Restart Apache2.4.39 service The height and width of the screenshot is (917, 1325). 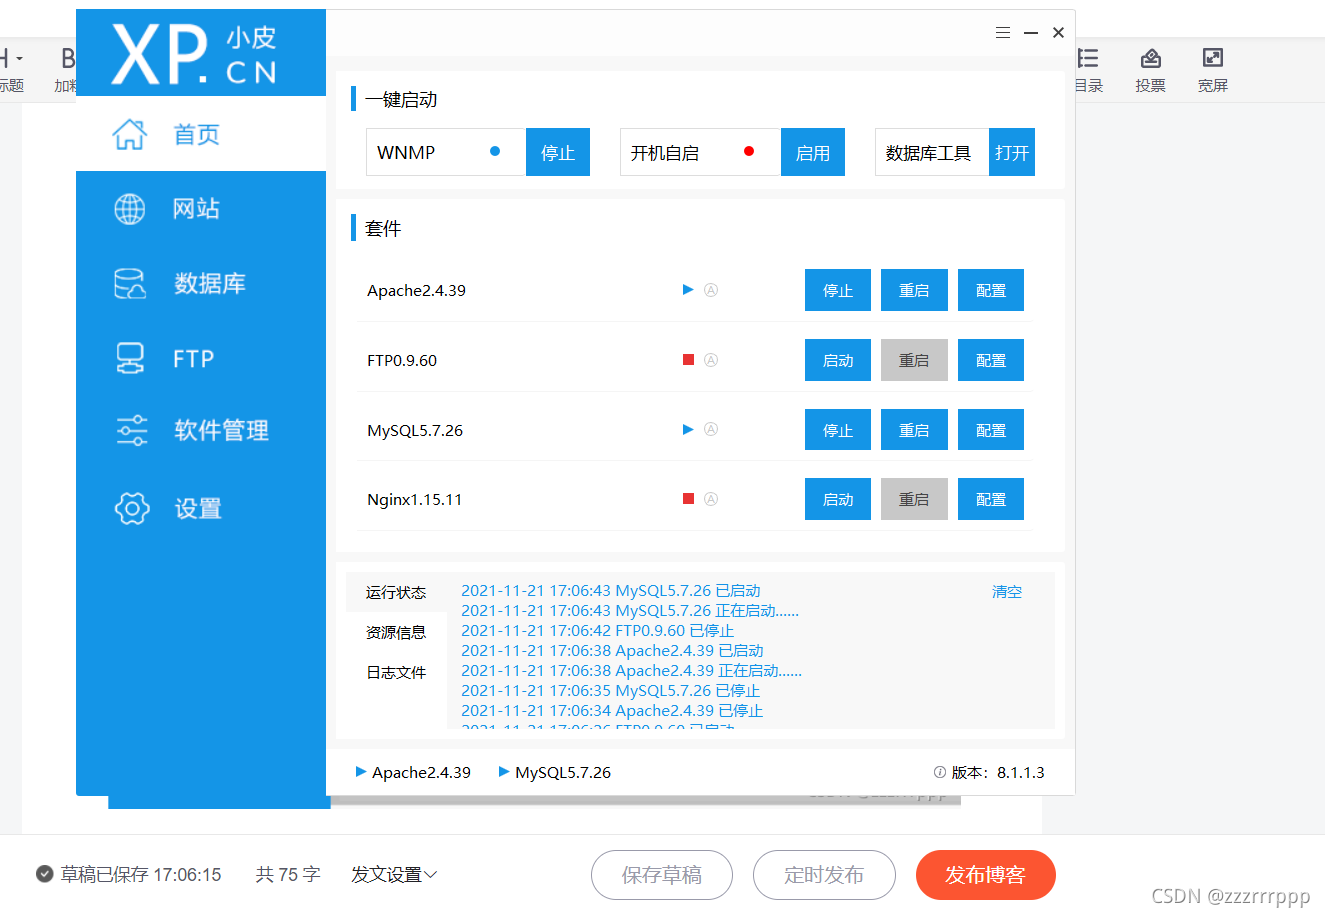point(914,290)
